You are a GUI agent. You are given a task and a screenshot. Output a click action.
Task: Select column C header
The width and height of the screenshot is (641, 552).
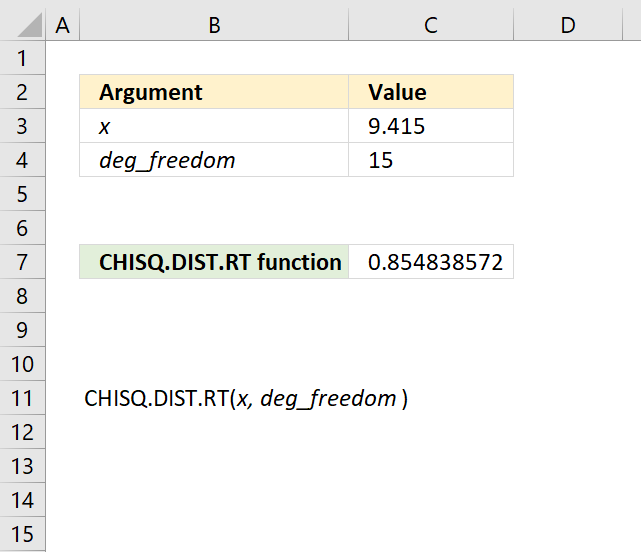[x=431, y=25]
